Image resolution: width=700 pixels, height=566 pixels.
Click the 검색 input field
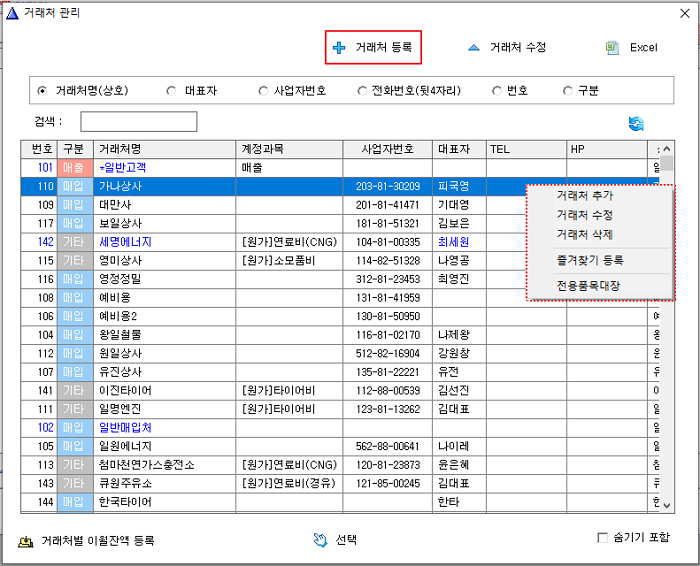tap(139, 122)
